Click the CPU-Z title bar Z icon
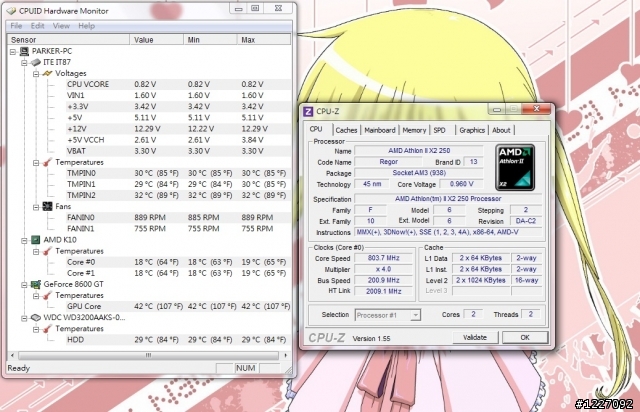 tap(308, 111)
